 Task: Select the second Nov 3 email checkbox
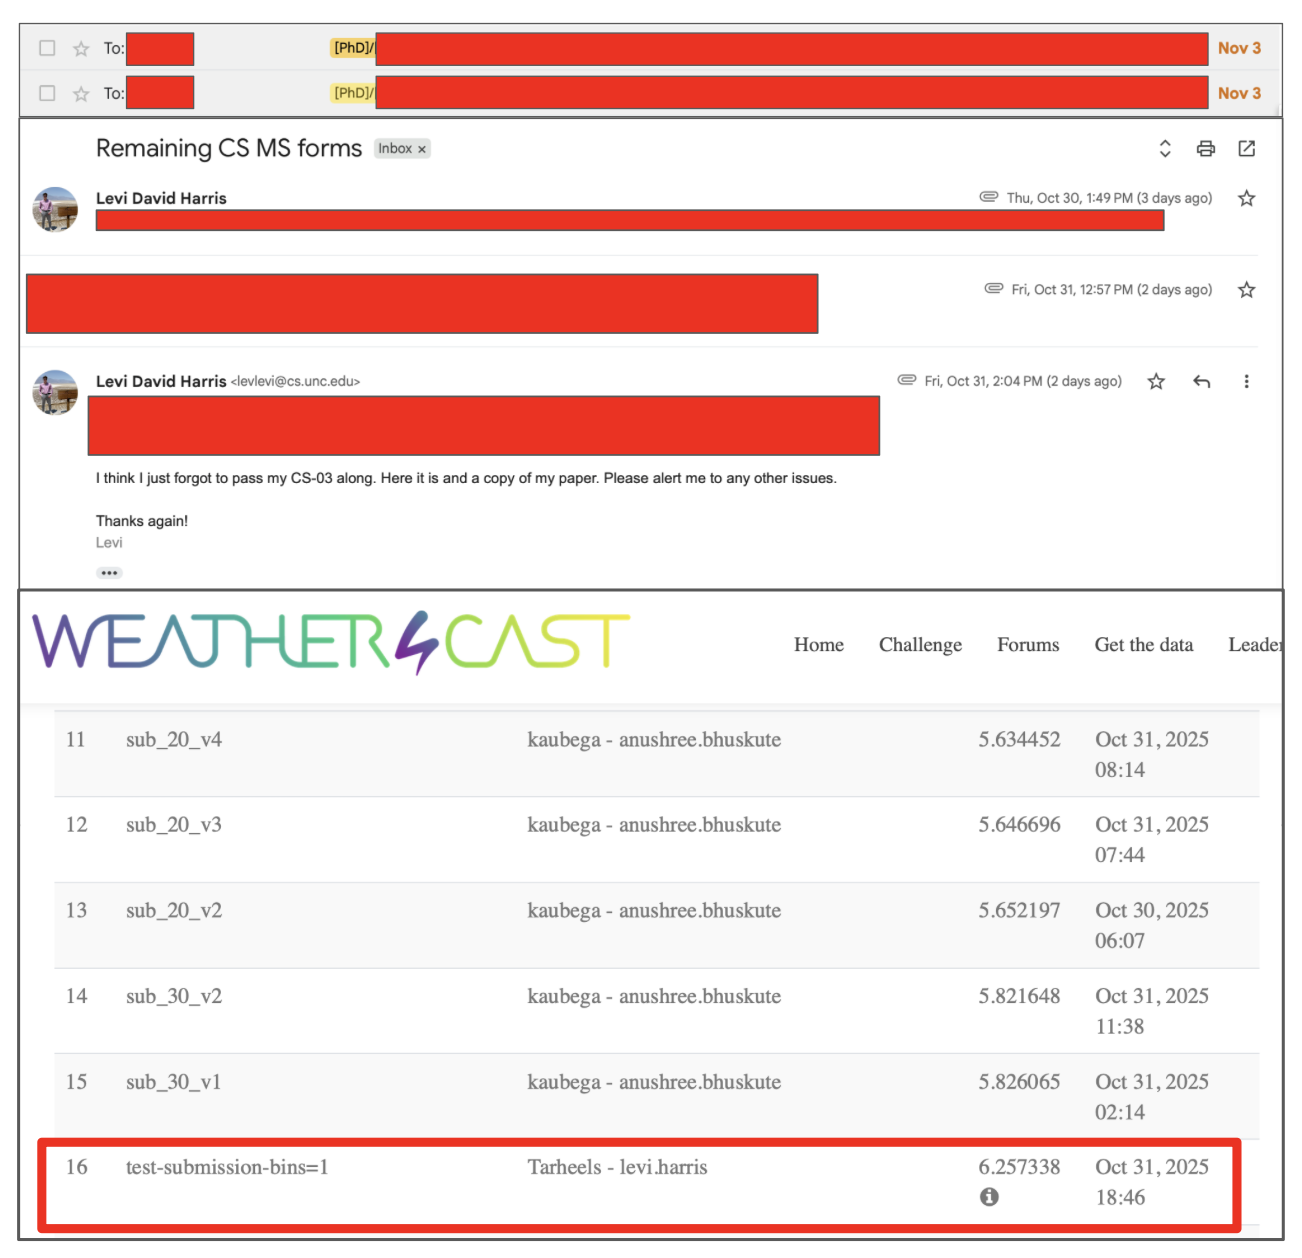click(47, 93)
